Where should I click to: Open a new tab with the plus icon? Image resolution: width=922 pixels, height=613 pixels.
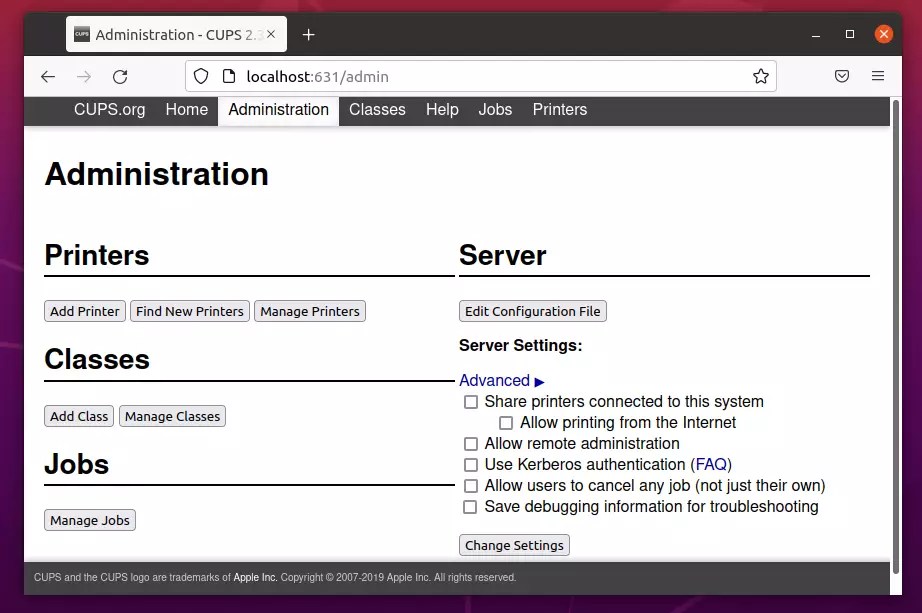[308, 33]
